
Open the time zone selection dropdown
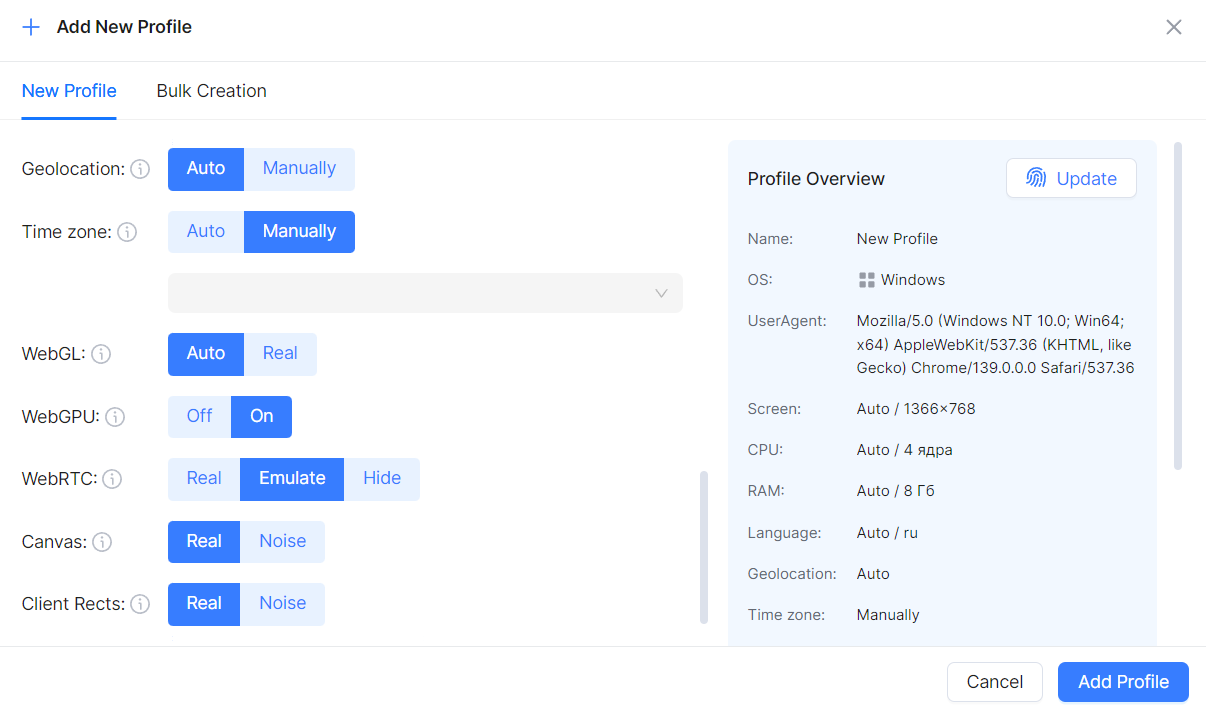coord(425,293)
